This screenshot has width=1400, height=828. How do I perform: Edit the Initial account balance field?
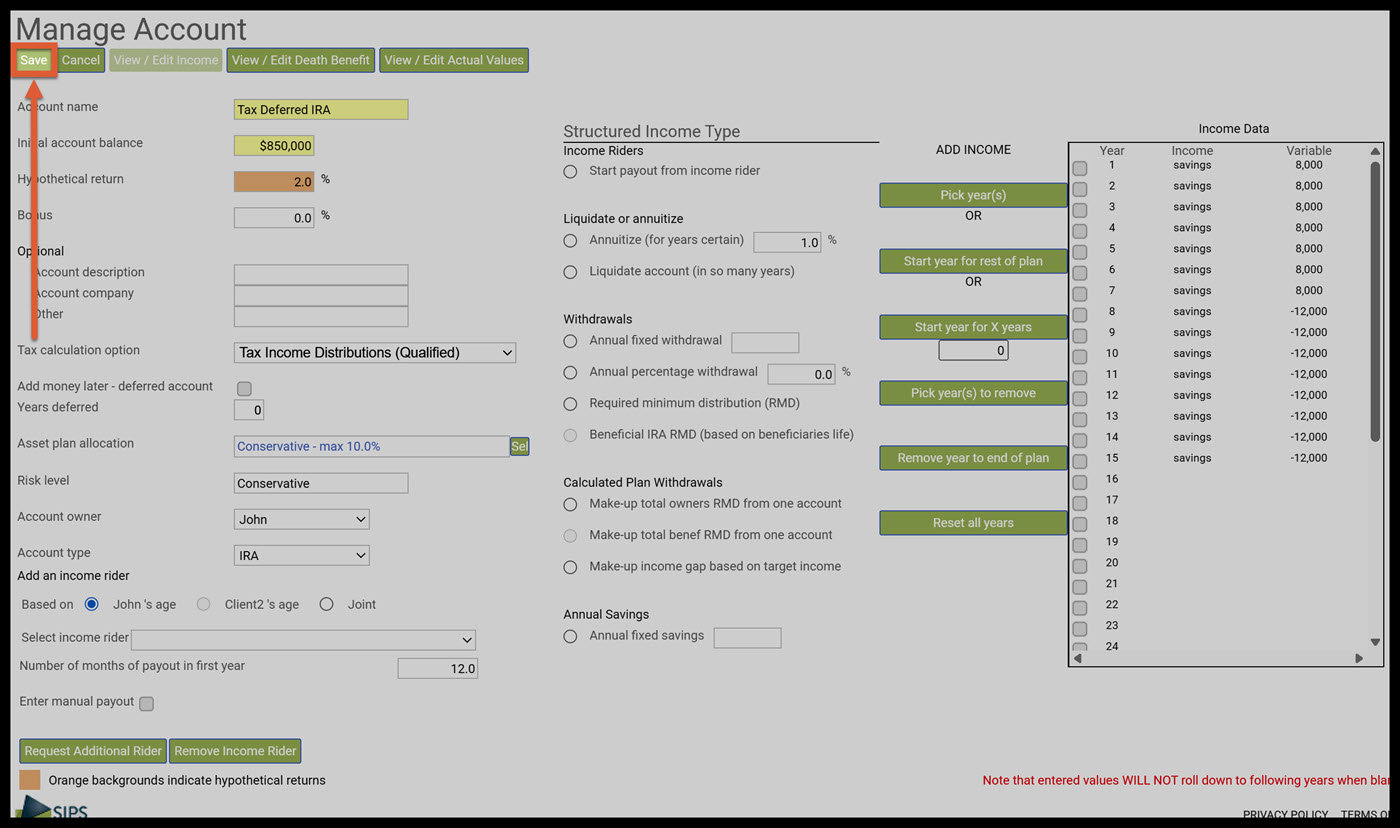click(x=274, y=145)
